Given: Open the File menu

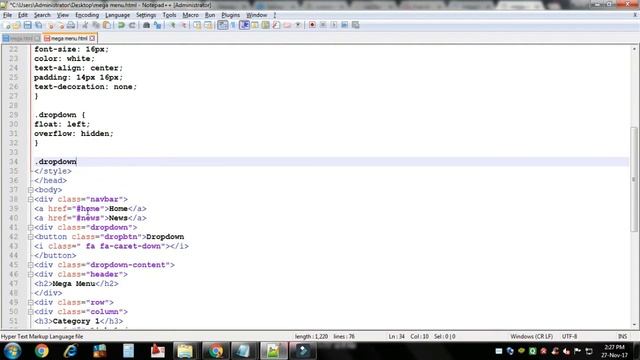Looking at the screenshot, I should (7, 15).
